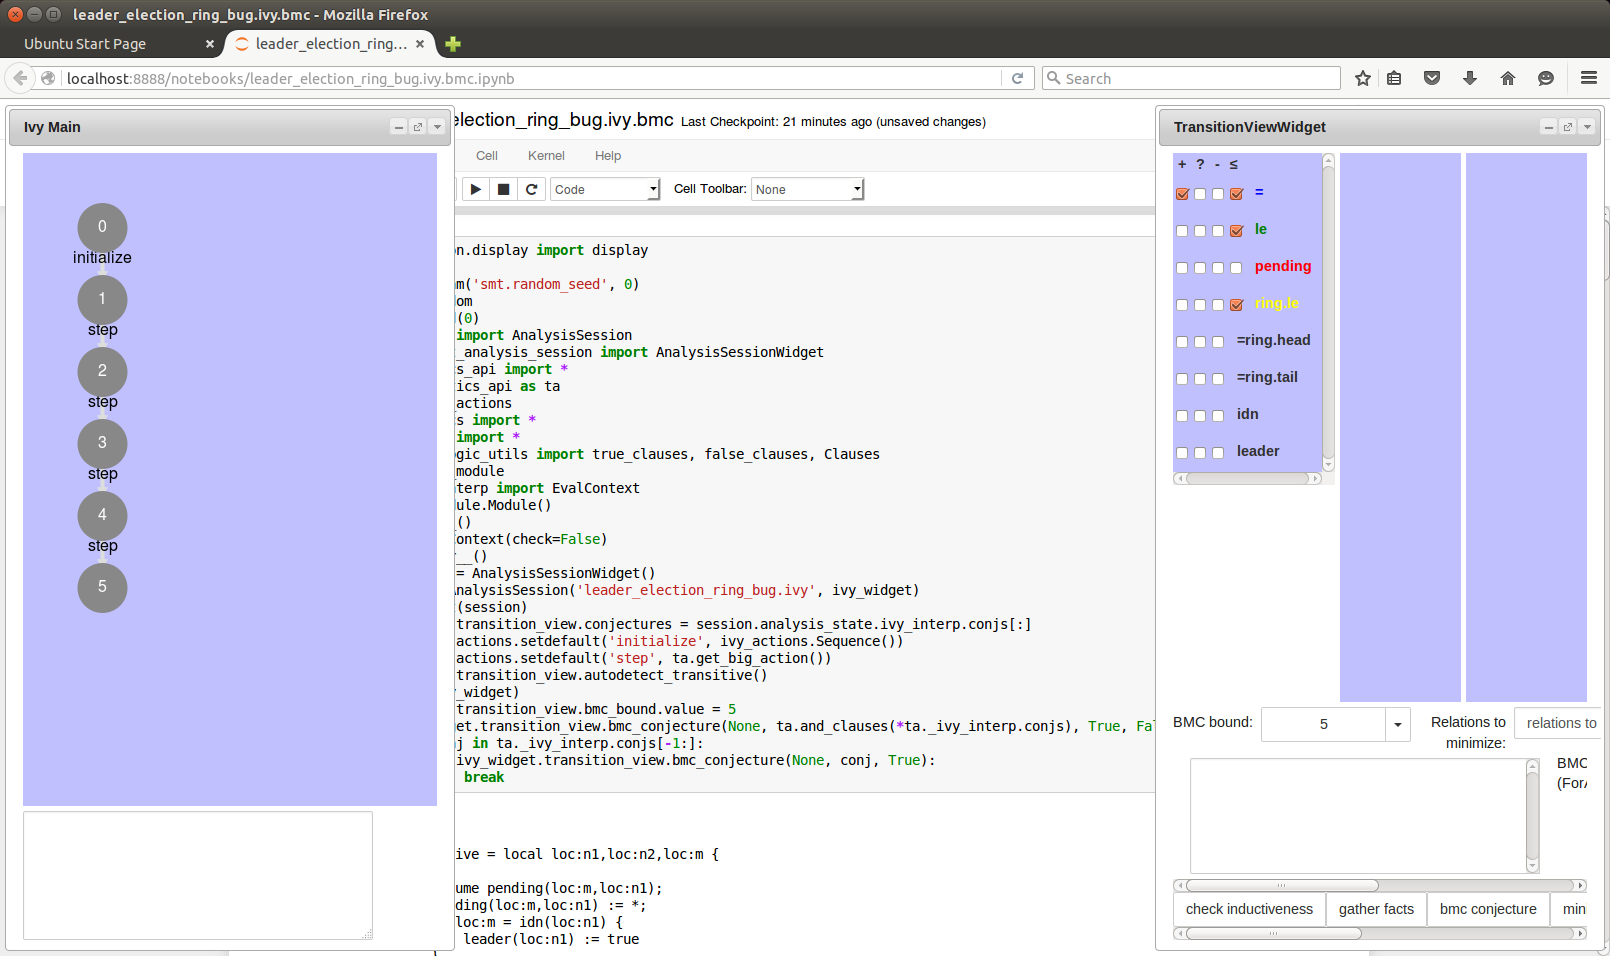
Task: Open the Kernel menu
Action: coord(546,156)
